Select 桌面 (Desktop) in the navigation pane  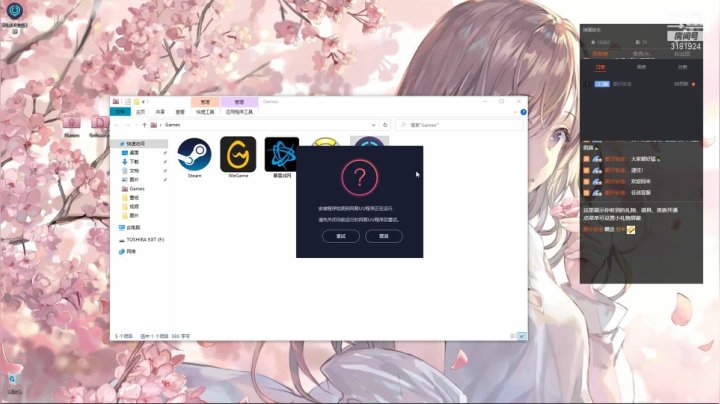[x=134, y=152]
